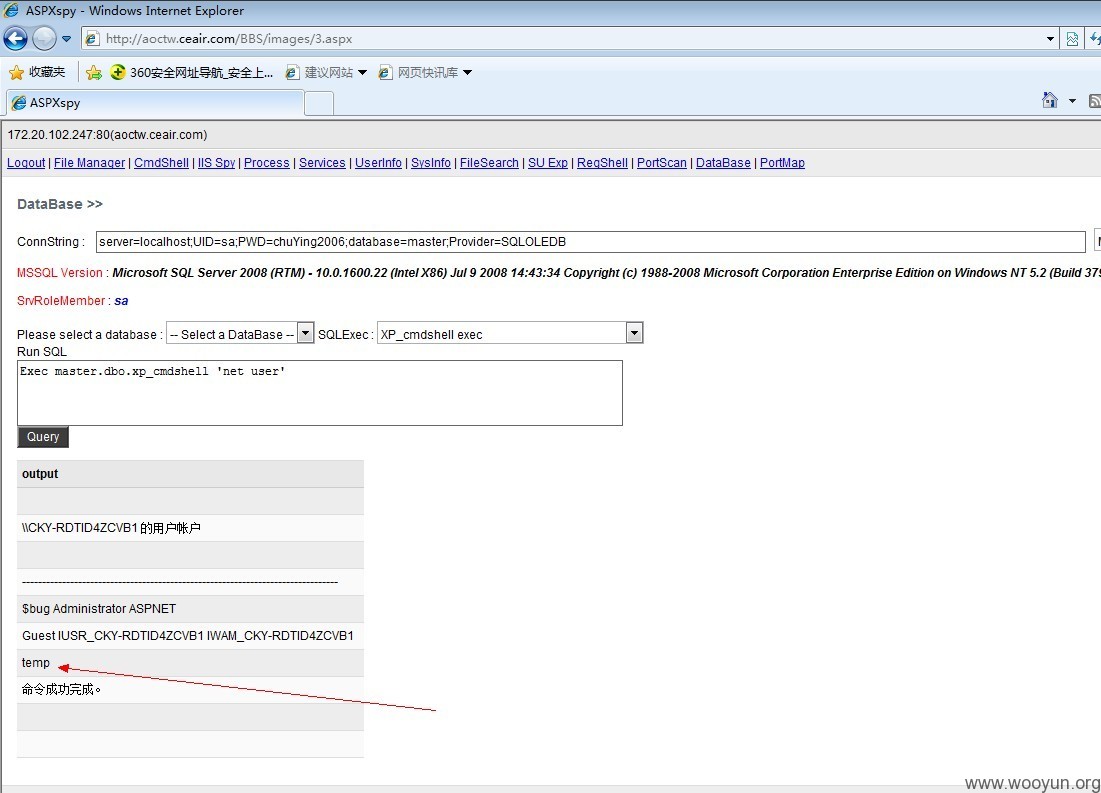Click the Home icon in toolbar
Image resolution: width=1101 pixels, height=793 pixels.
(1050, 100)
